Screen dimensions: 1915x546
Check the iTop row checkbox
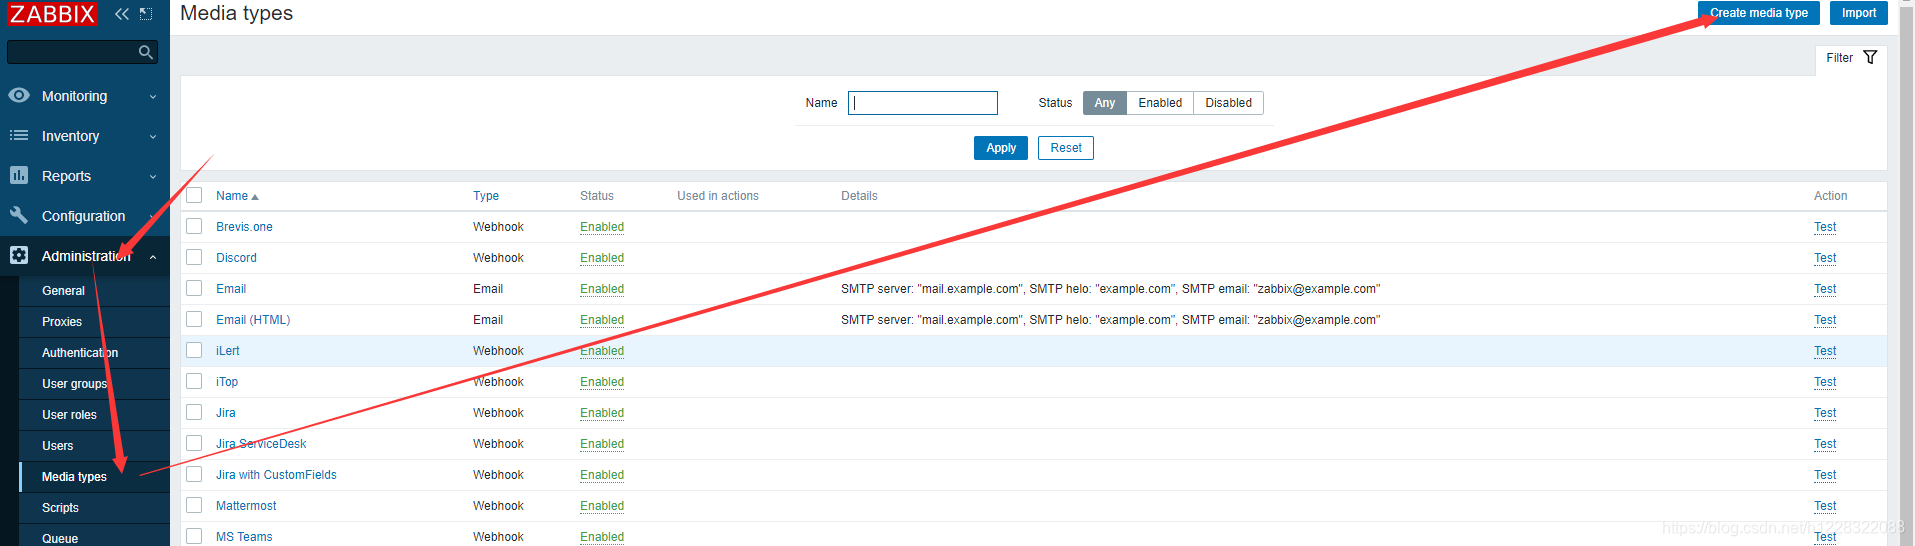[194, 381]
